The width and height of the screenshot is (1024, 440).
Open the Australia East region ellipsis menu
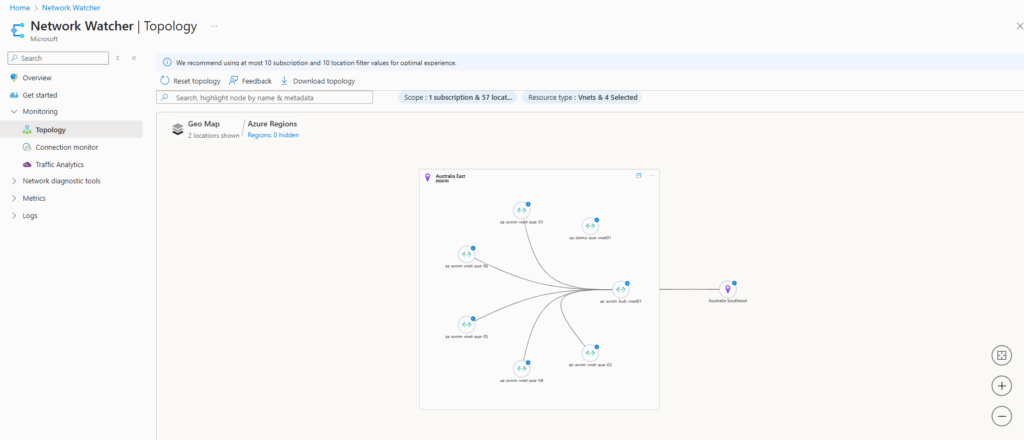coord(651,176)
